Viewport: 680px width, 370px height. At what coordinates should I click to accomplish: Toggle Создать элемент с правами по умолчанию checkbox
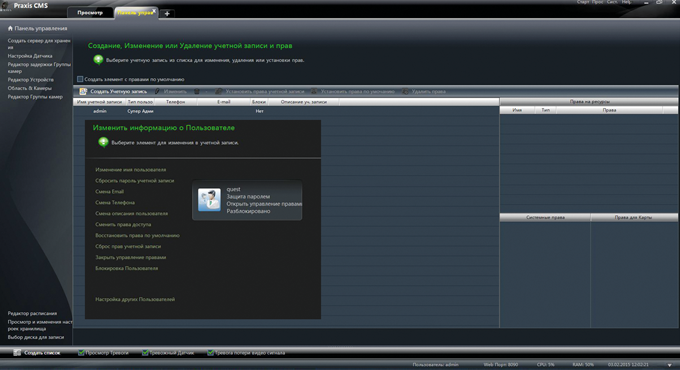[x=80, y=79]
